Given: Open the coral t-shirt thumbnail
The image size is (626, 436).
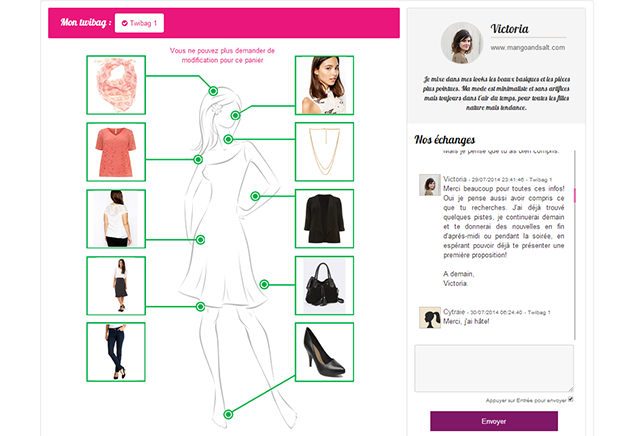Looking at the screenshot, I should coord(116,152).
